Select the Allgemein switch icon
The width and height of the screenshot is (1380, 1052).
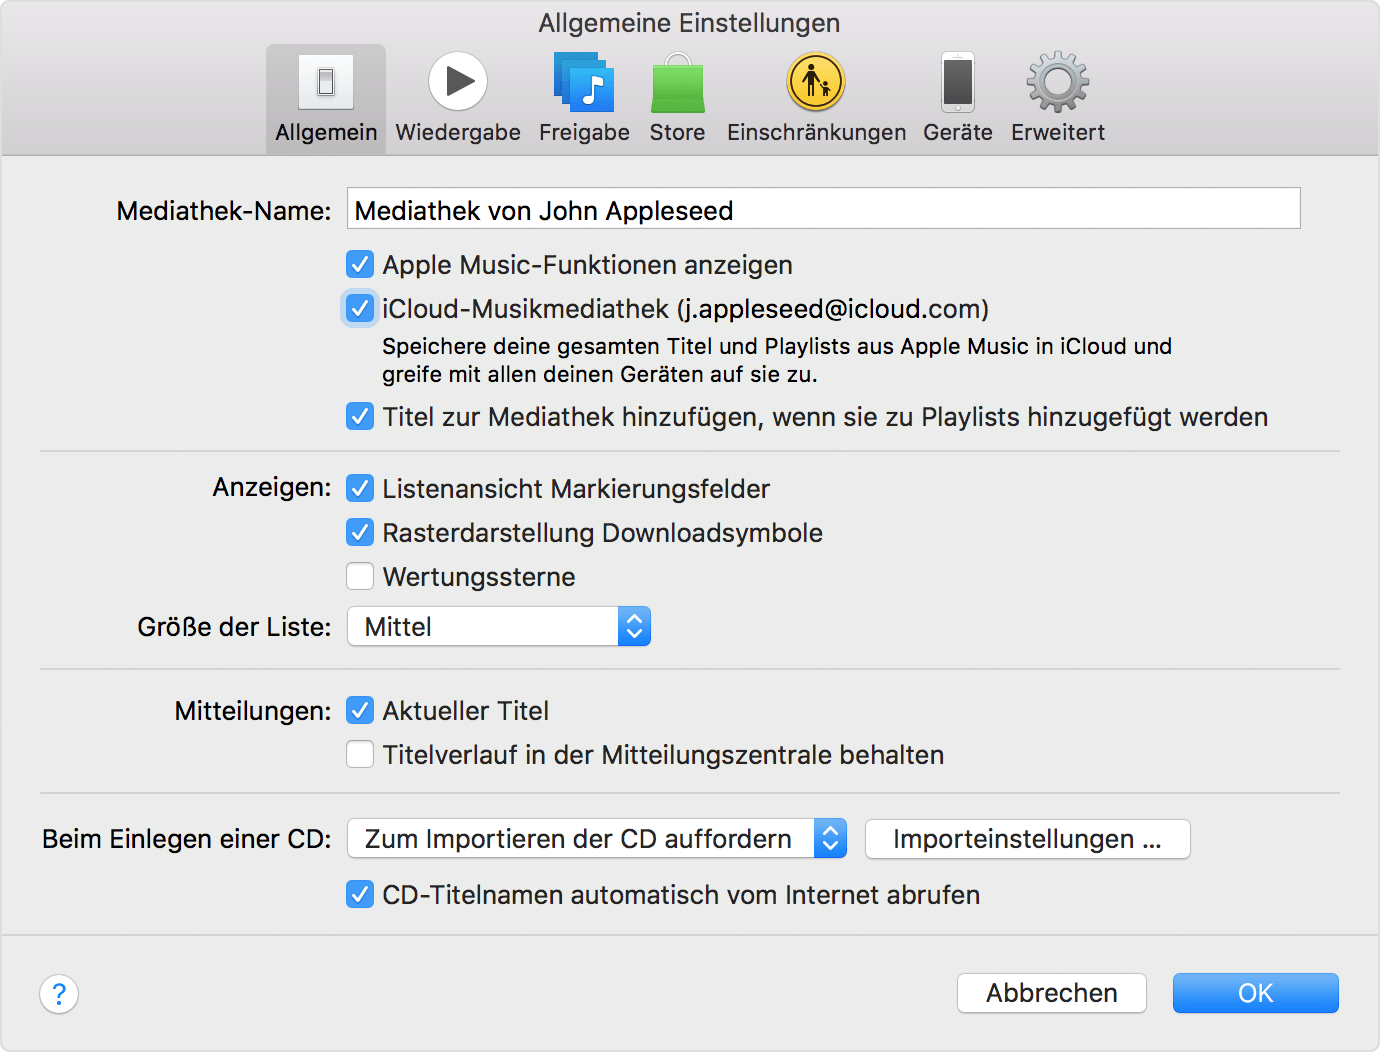pyautogui.click(x=326, y=82)
